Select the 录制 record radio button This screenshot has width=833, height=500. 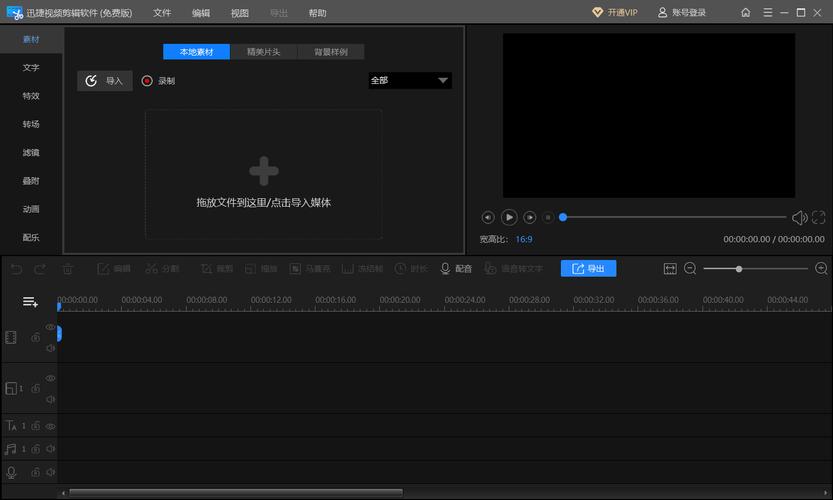pos(147,81)
